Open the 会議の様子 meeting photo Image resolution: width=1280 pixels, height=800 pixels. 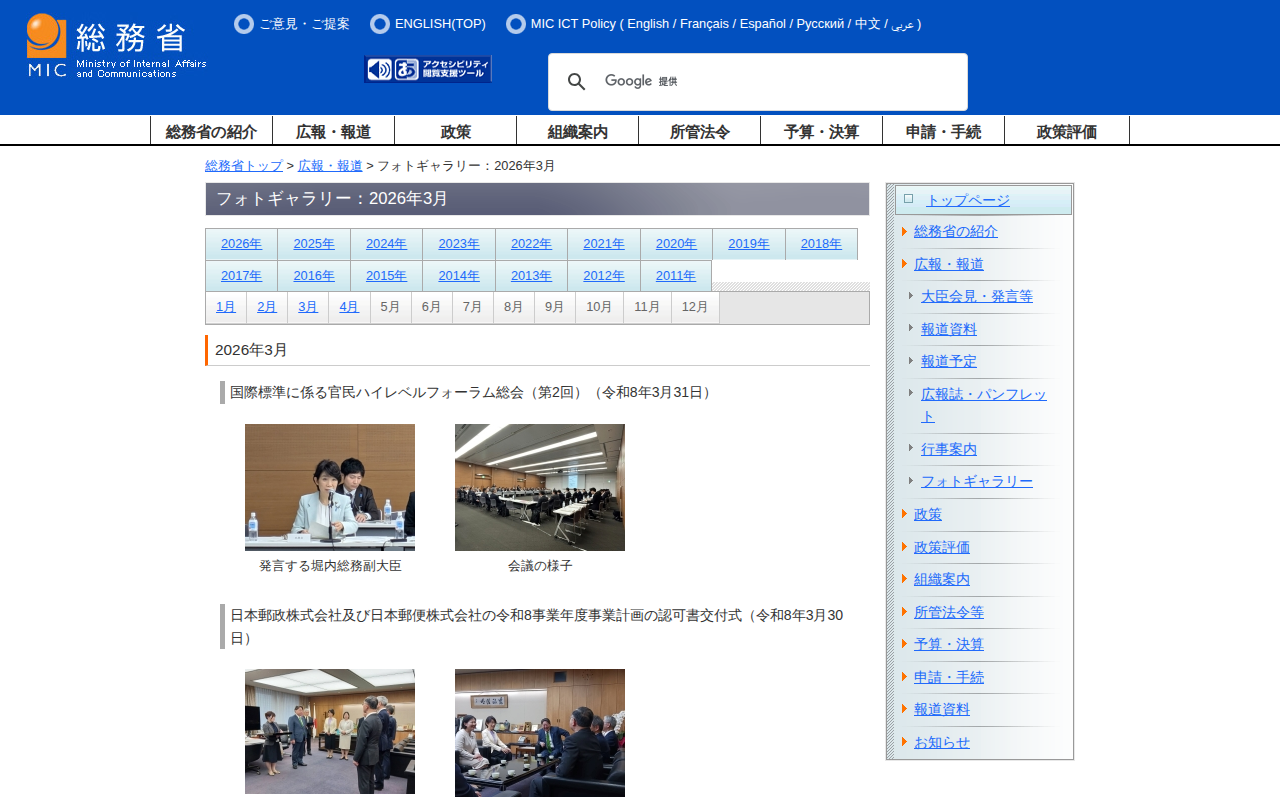540,487
